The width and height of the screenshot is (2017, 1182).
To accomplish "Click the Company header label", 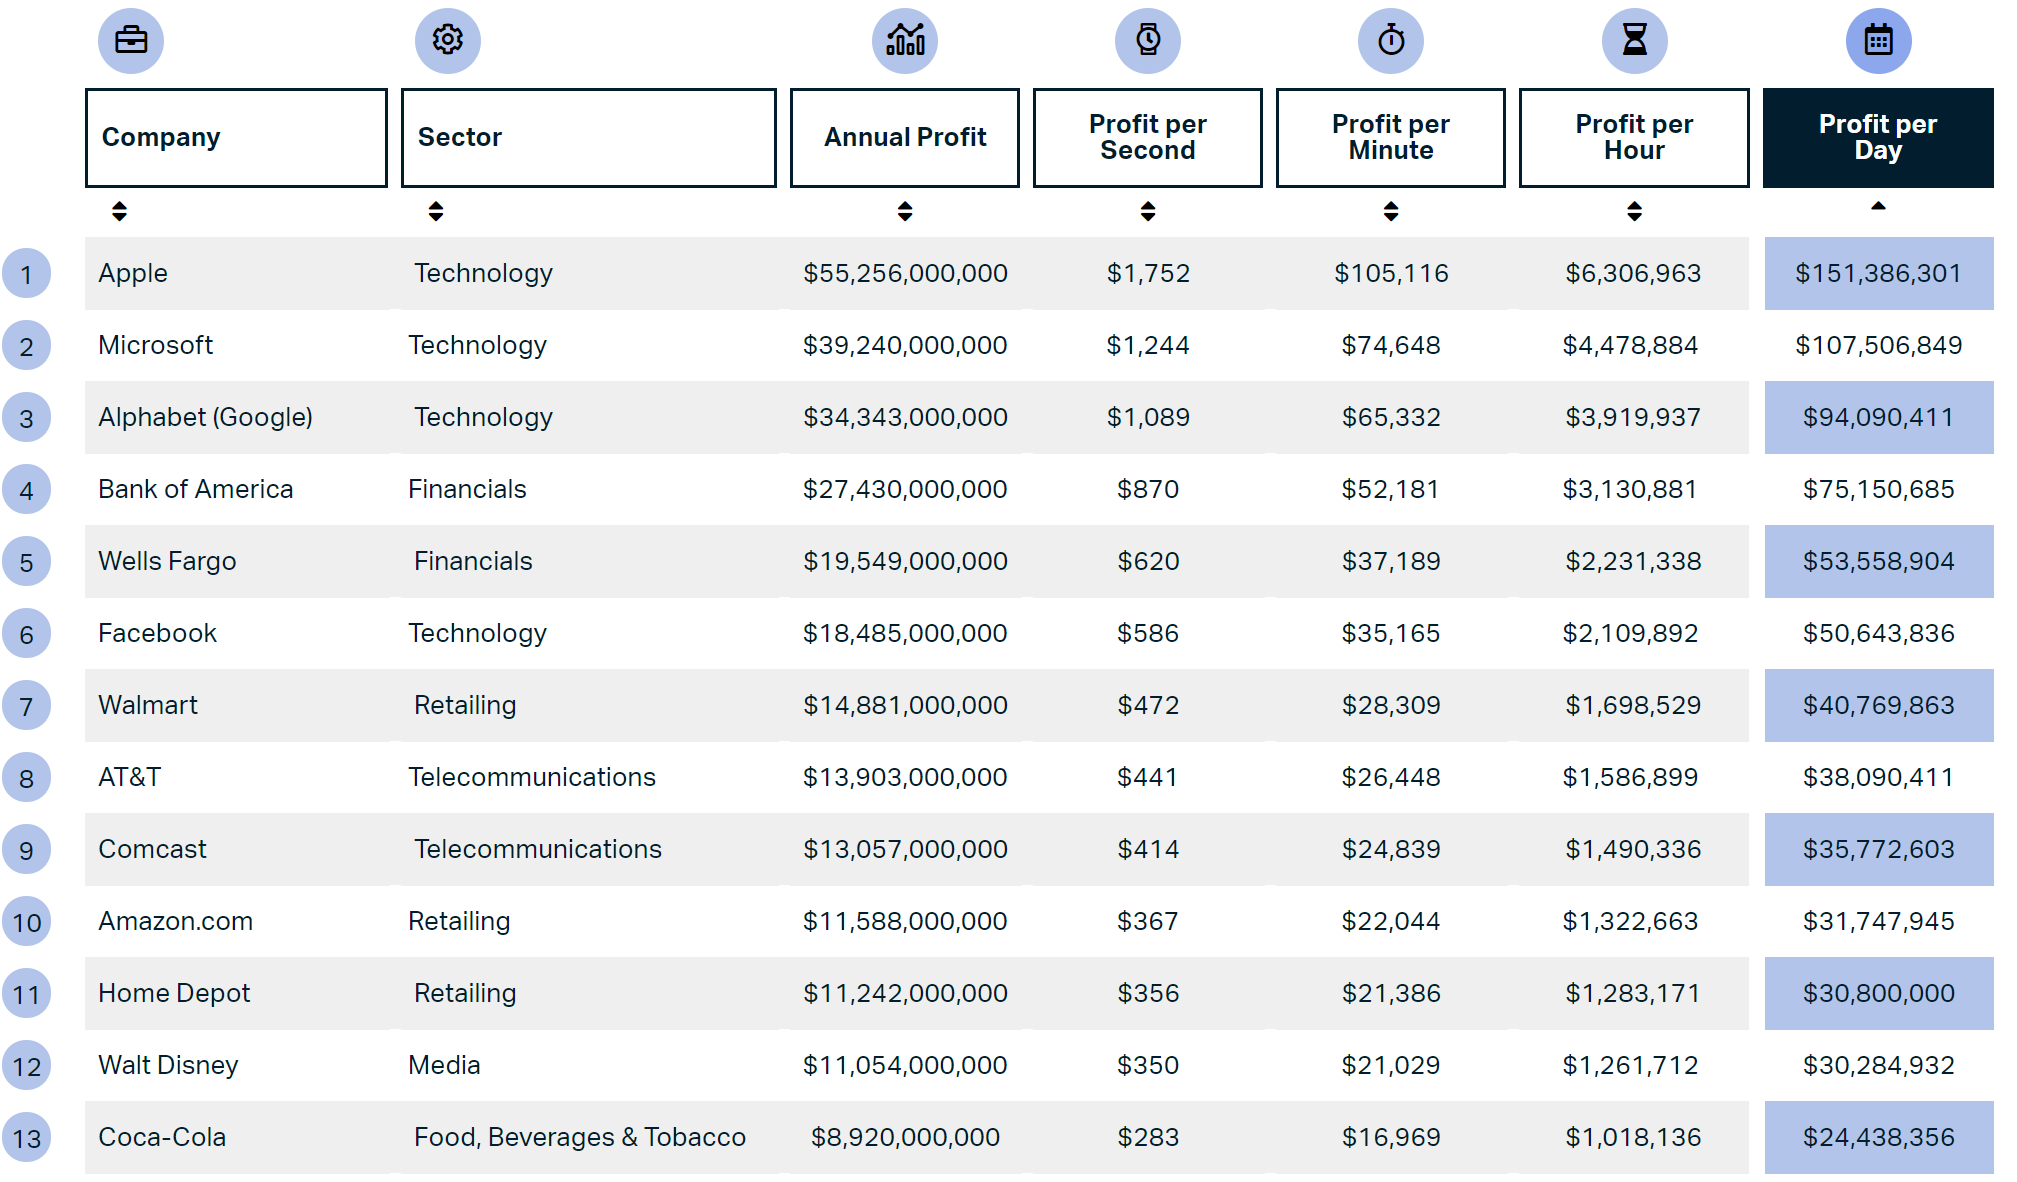I will pos(160,137).
